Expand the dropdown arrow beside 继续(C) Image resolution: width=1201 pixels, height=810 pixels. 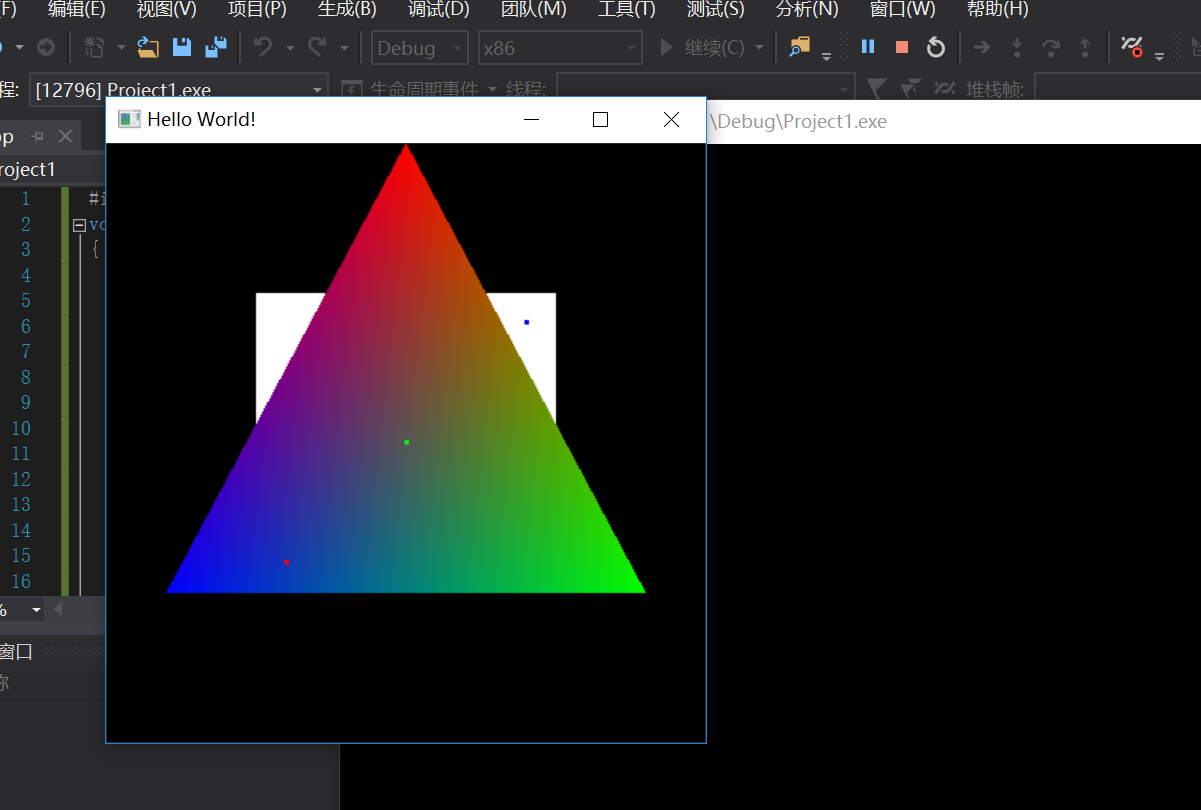point(760,48)
